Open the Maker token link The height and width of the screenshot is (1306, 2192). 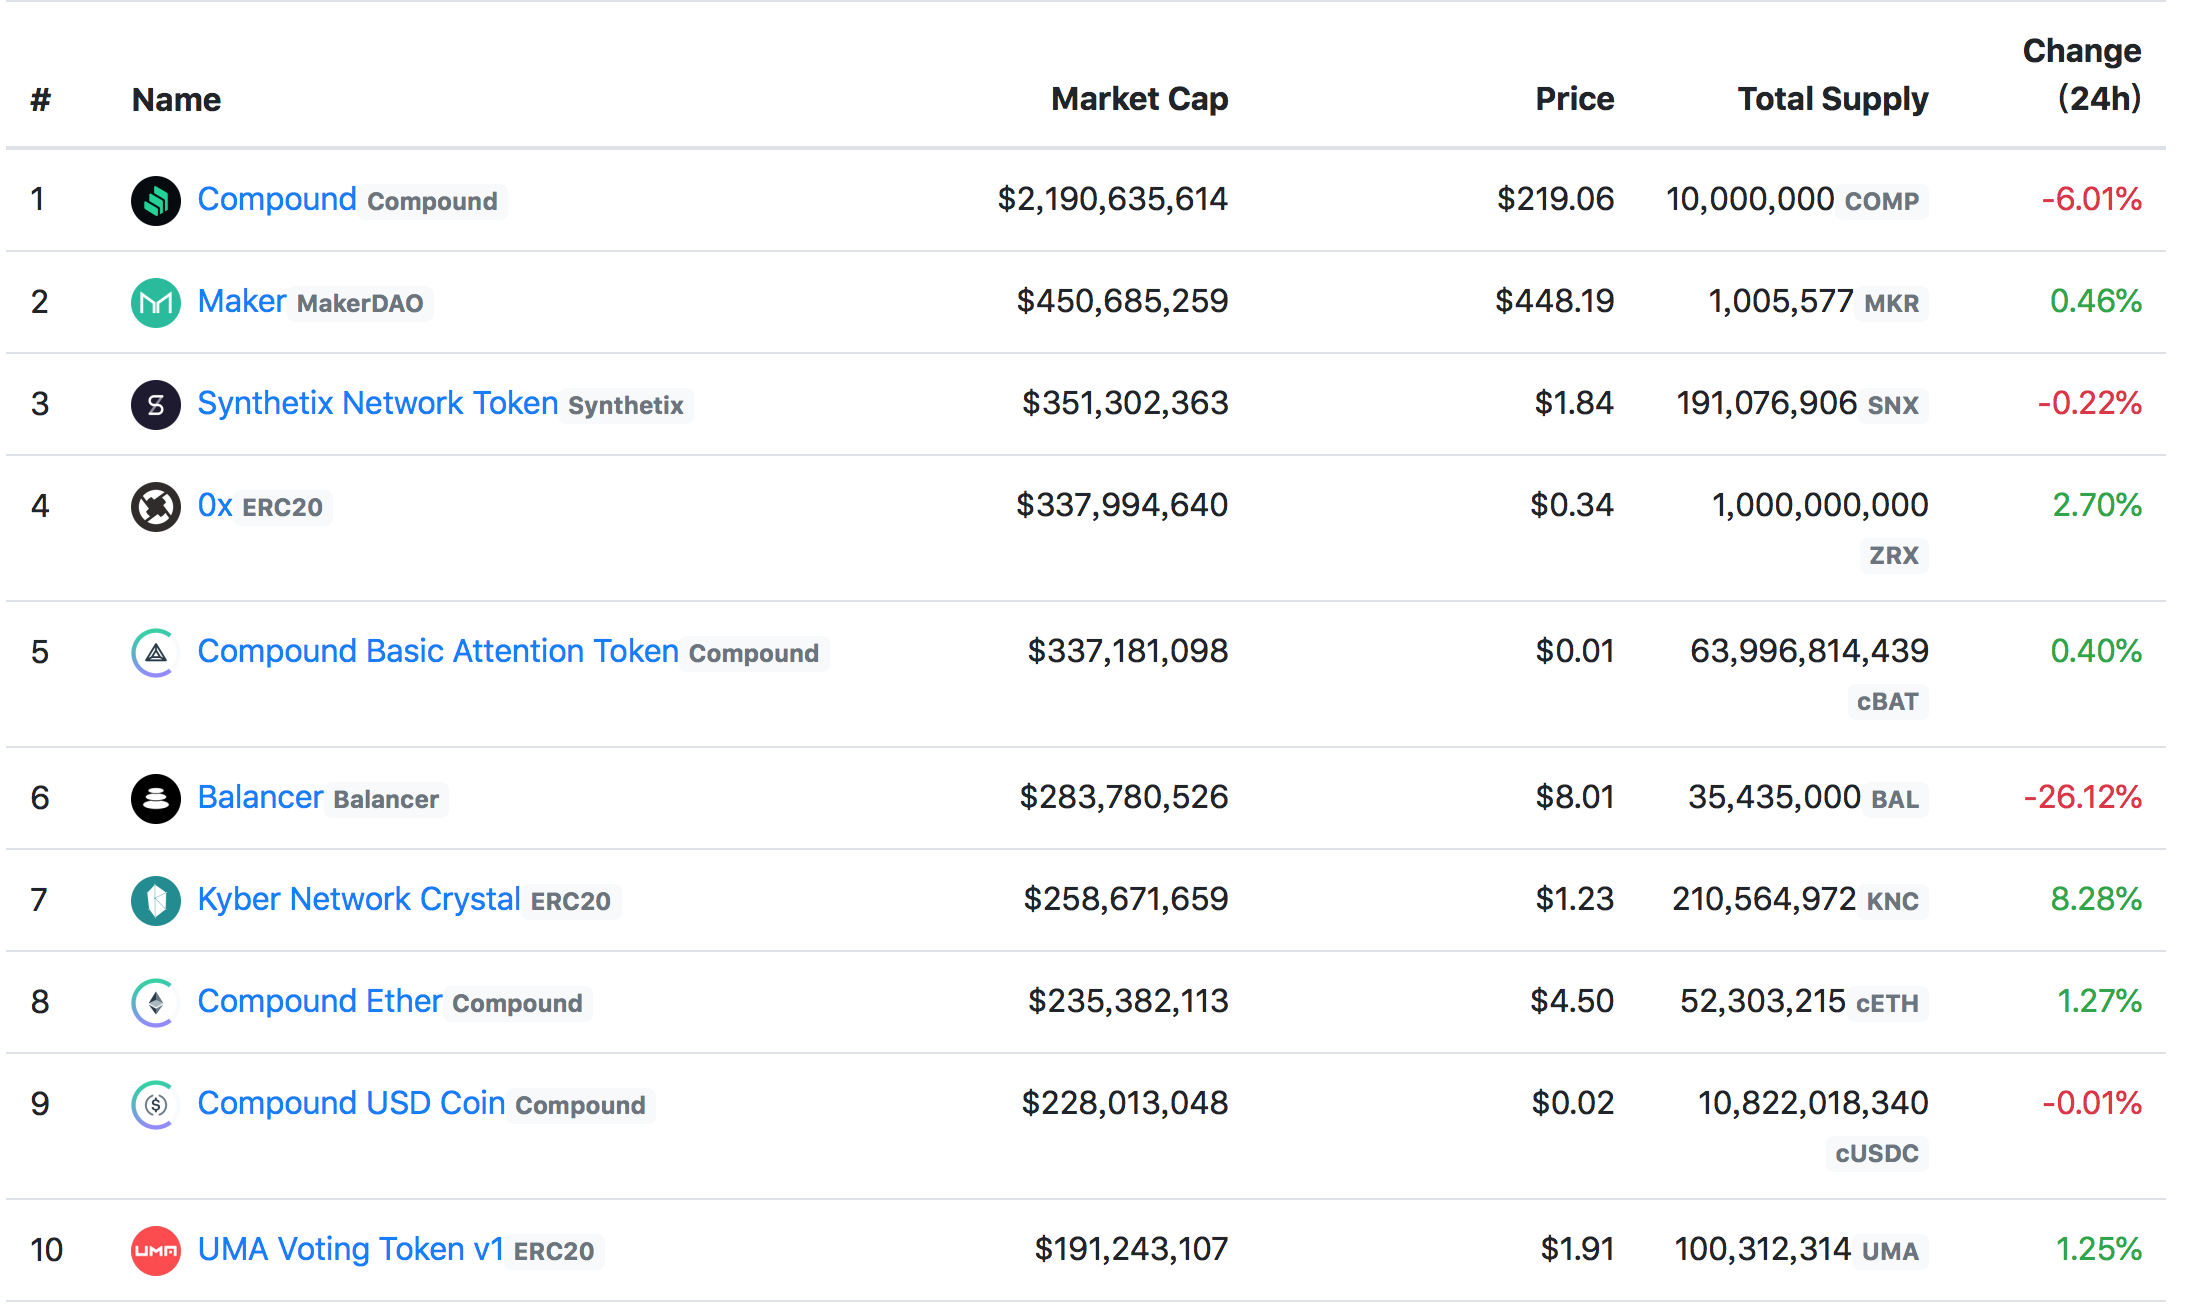242,301
